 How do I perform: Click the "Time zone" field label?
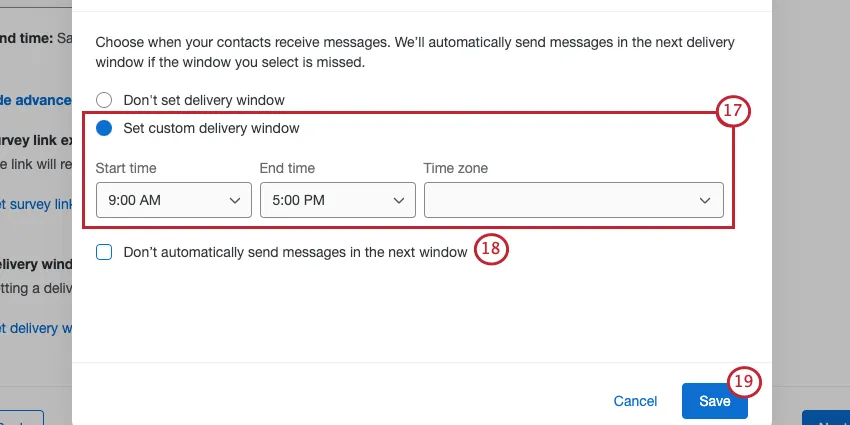455,168
